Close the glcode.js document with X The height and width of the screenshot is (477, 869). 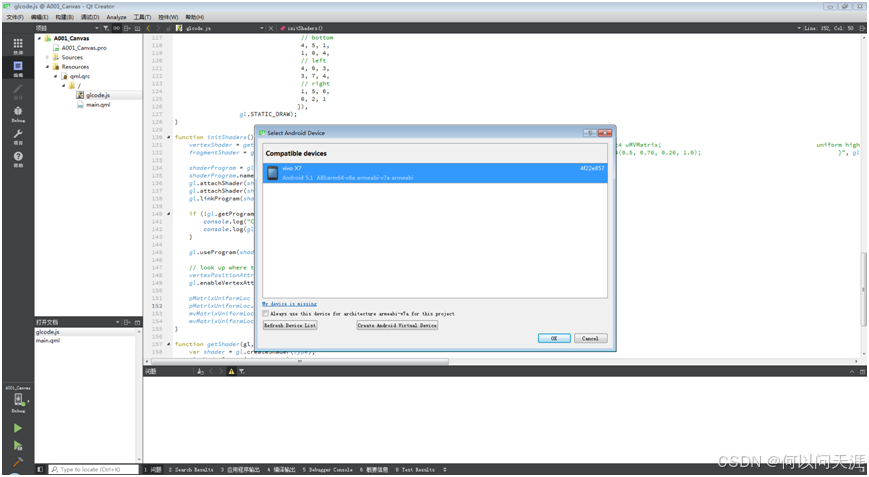click(271, 28)
